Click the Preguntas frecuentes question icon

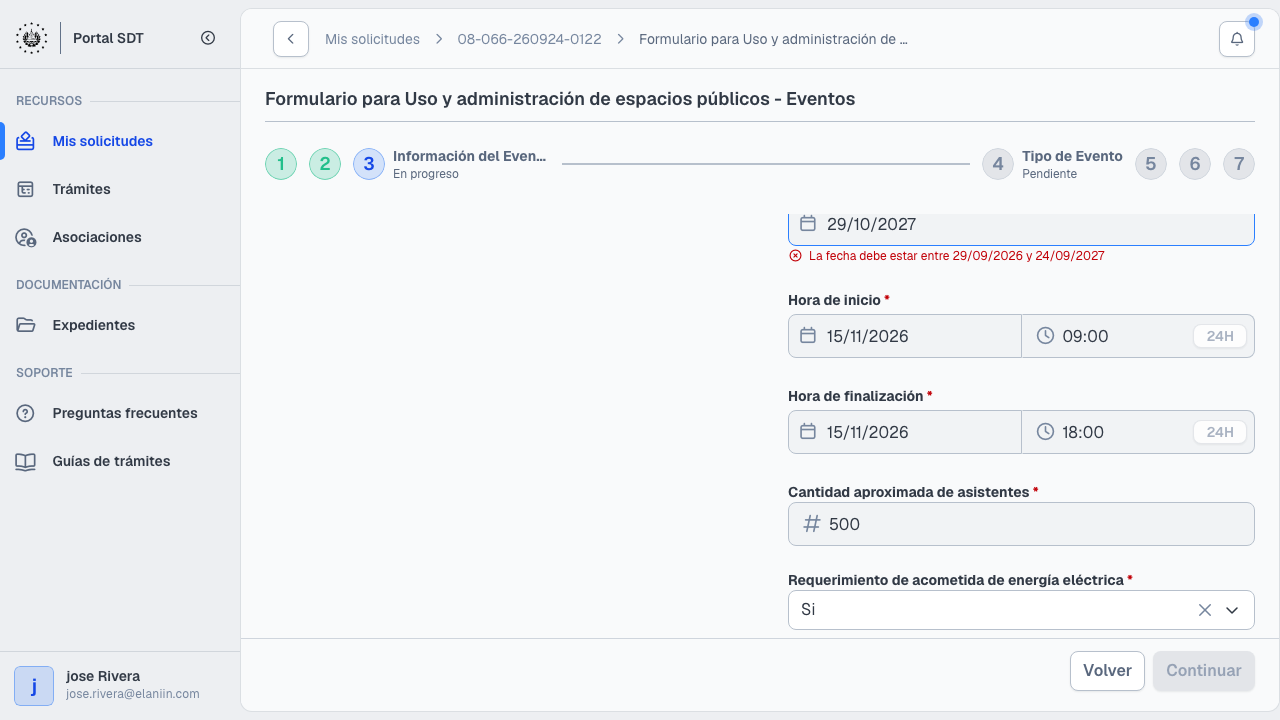(26, 413)
